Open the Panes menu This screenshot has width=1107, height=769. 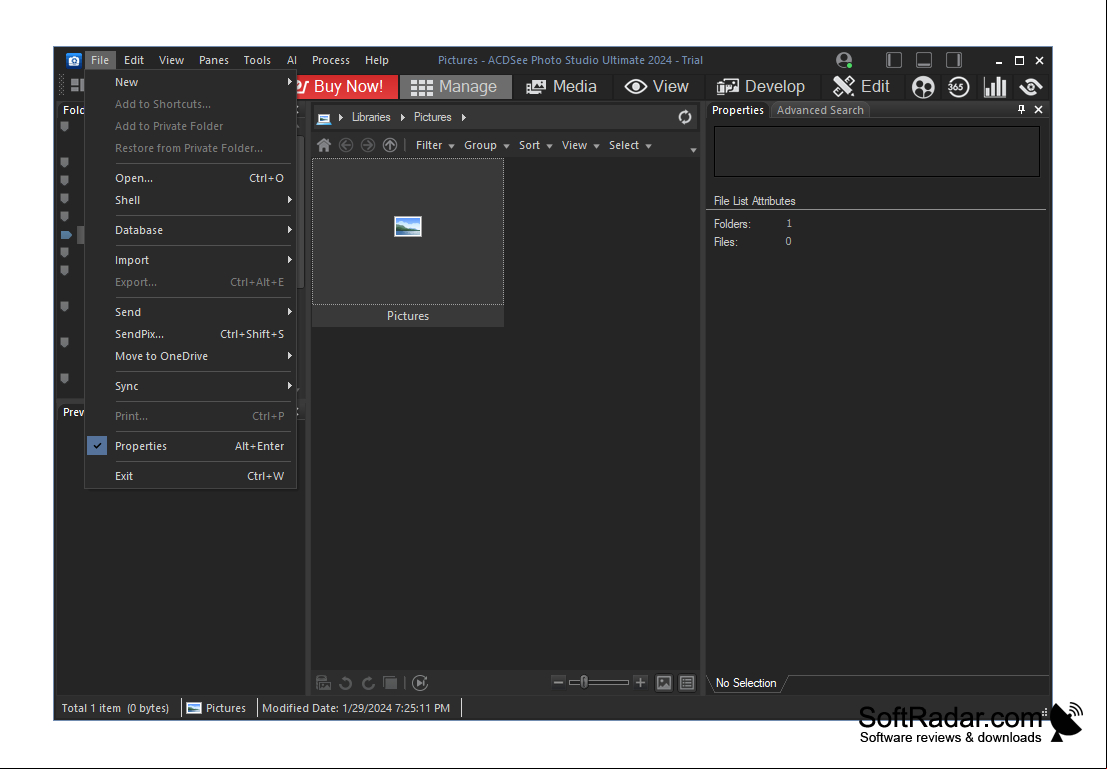point(214,60)
